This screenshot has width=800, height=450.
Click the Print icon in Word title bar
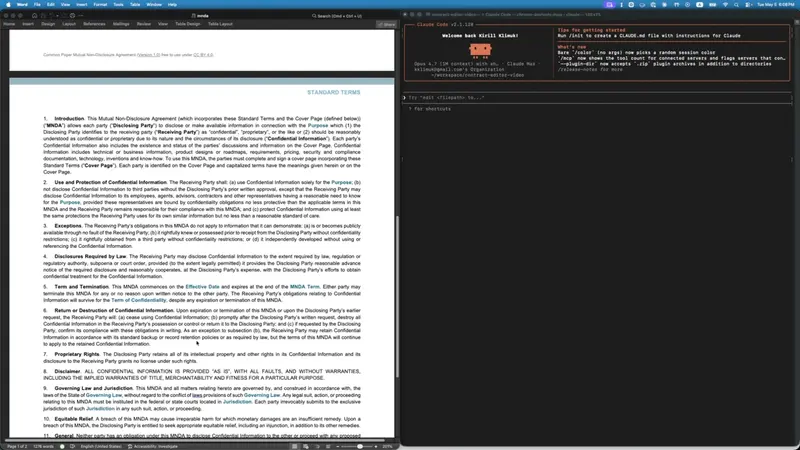click(x=72, y=16)
